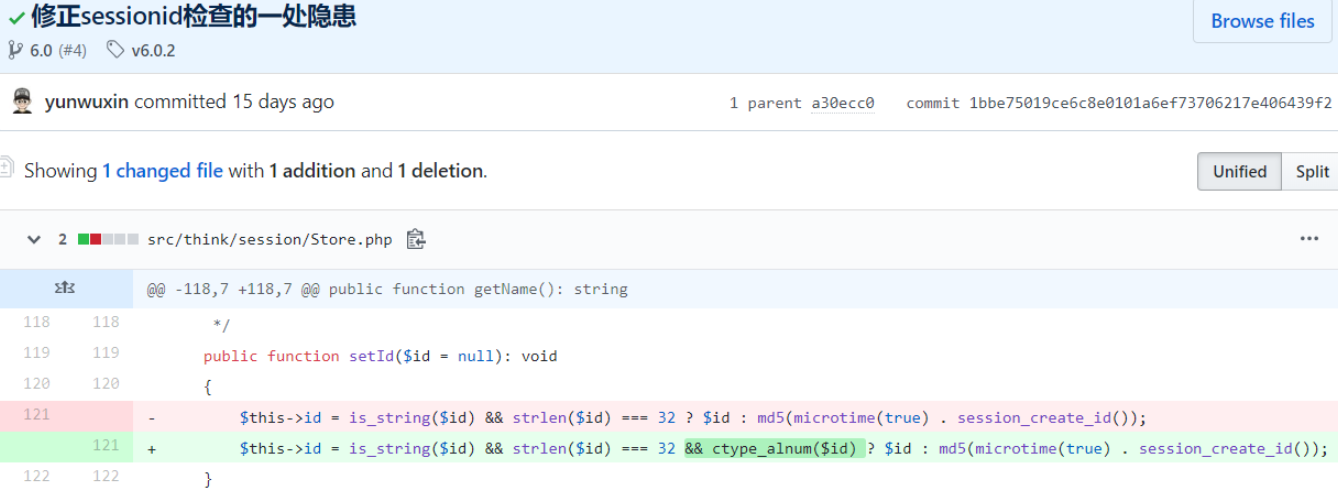Open yunwuxin's profile link
Image resolution: width=1338 pixels, height=494 pixels.
(x=87, y=101)
